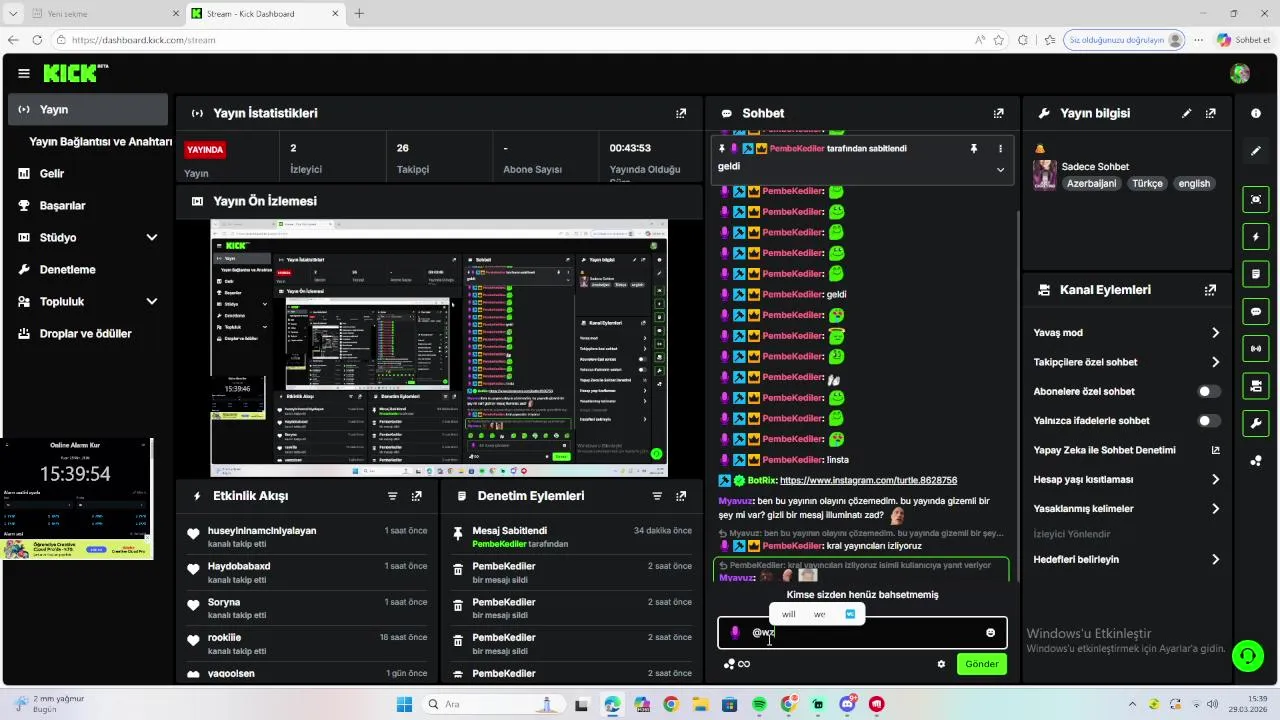The width and height of the screenshot is (1280, 720).
Task: Open the green headset support button
Action: click(1247, 656)
